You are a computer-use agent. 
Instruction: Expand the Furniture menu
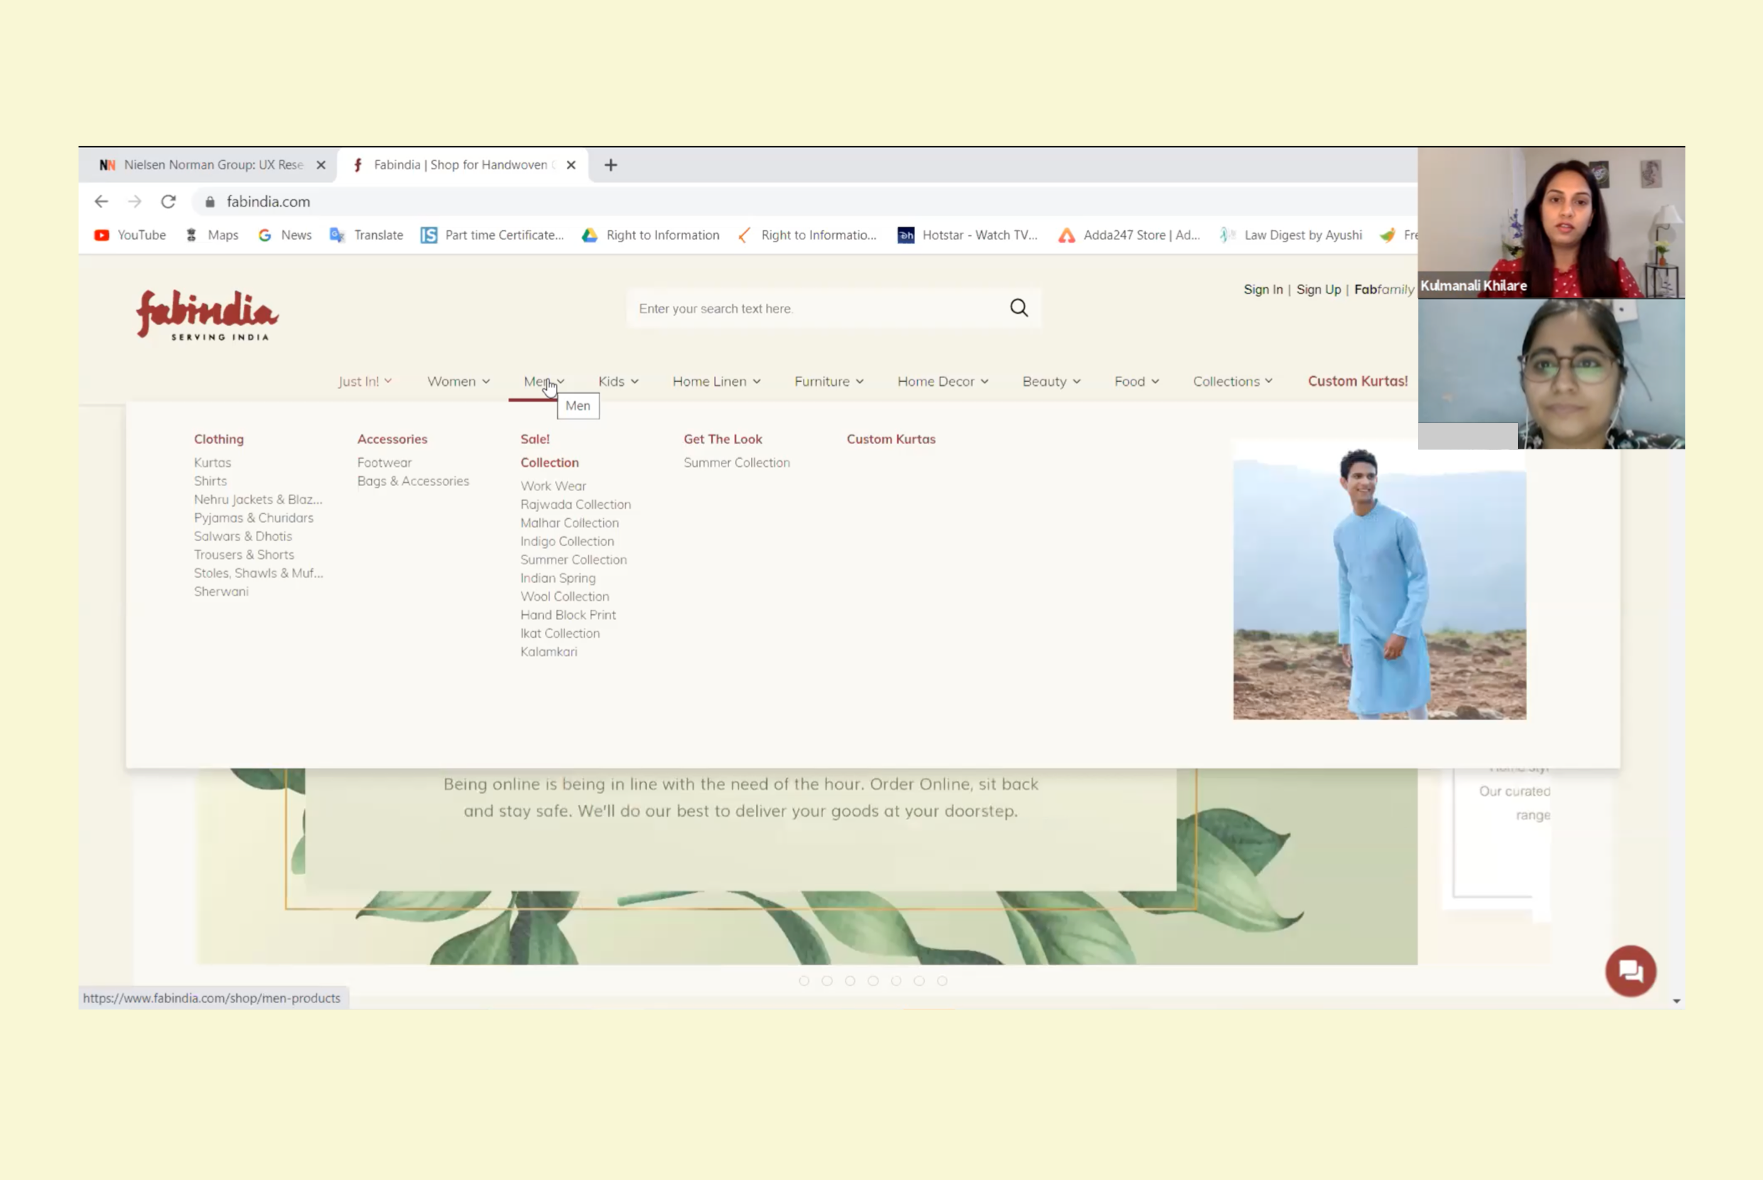pyautogui.click(x=829, y=381)
